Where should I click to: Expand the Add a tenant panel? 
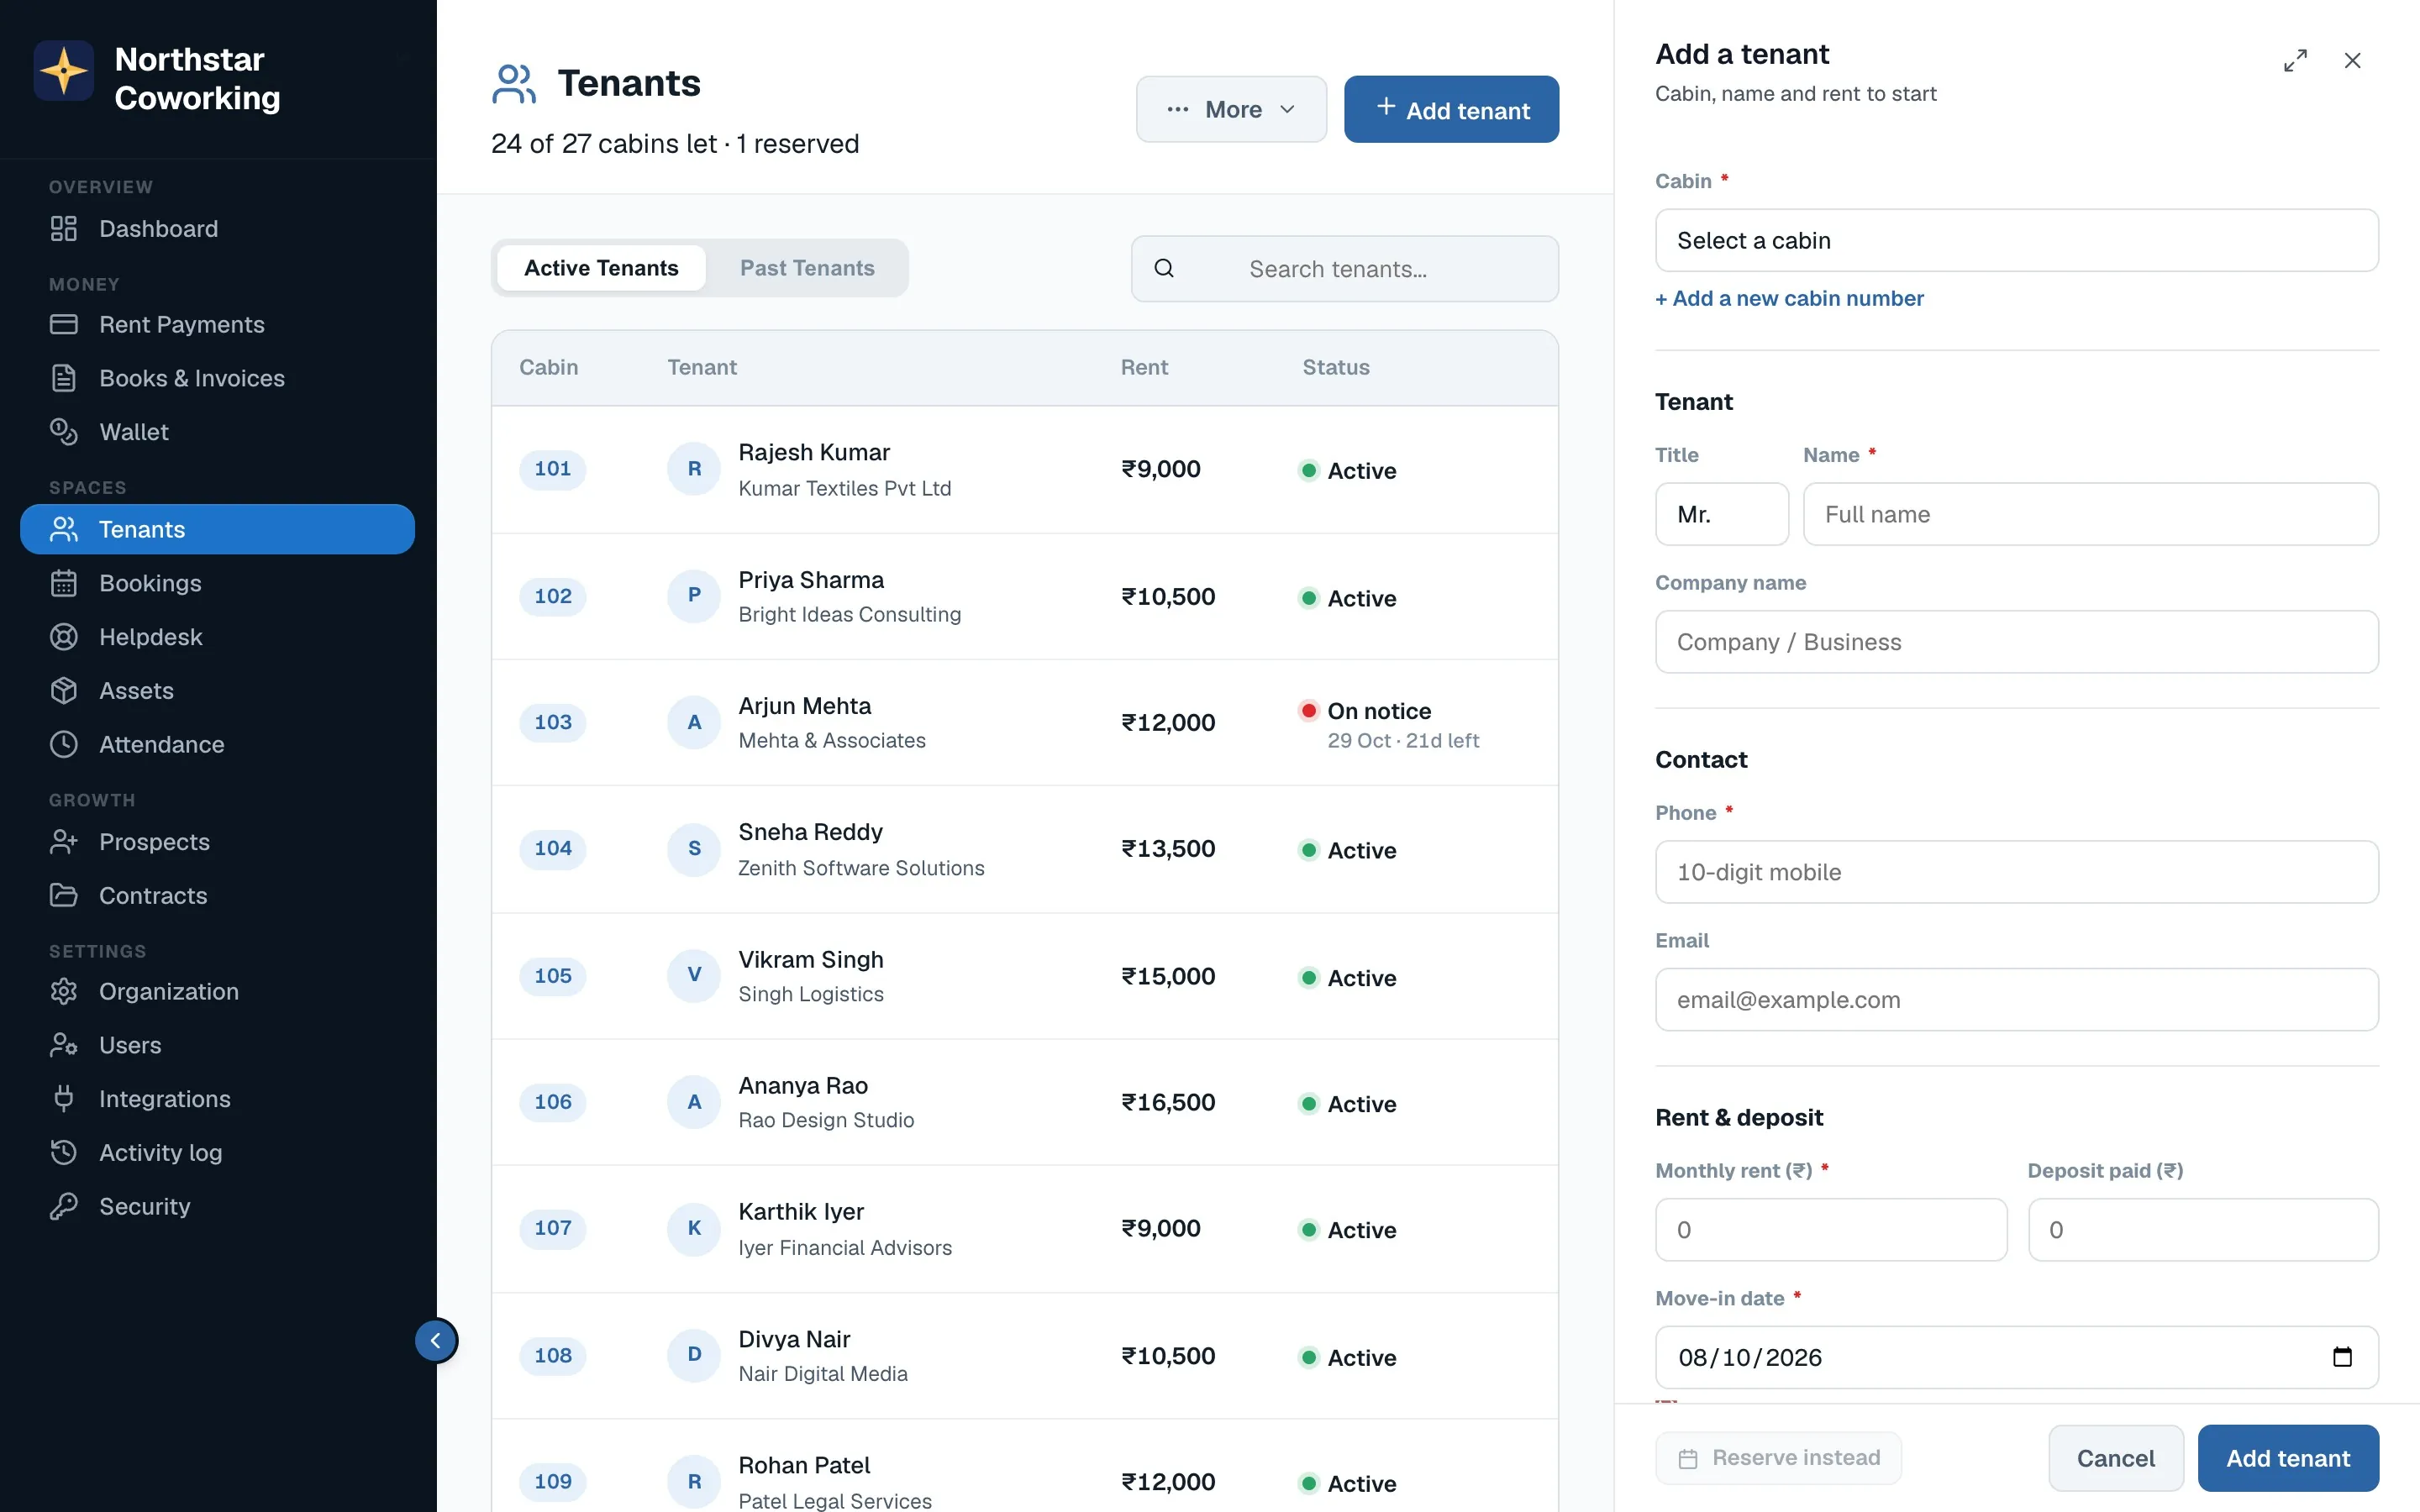coord(2295,61)
